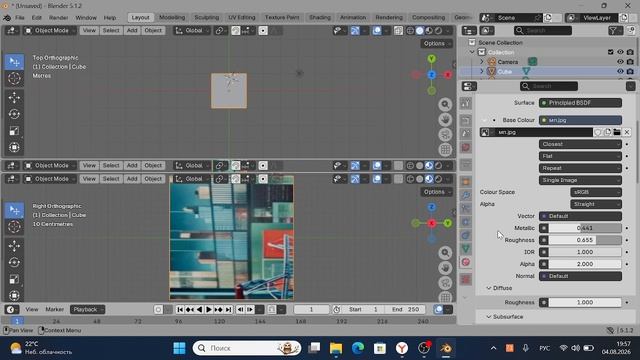Screen dimensions: 640x360
Task: Open the Render menu
Action: click(58, 18)
